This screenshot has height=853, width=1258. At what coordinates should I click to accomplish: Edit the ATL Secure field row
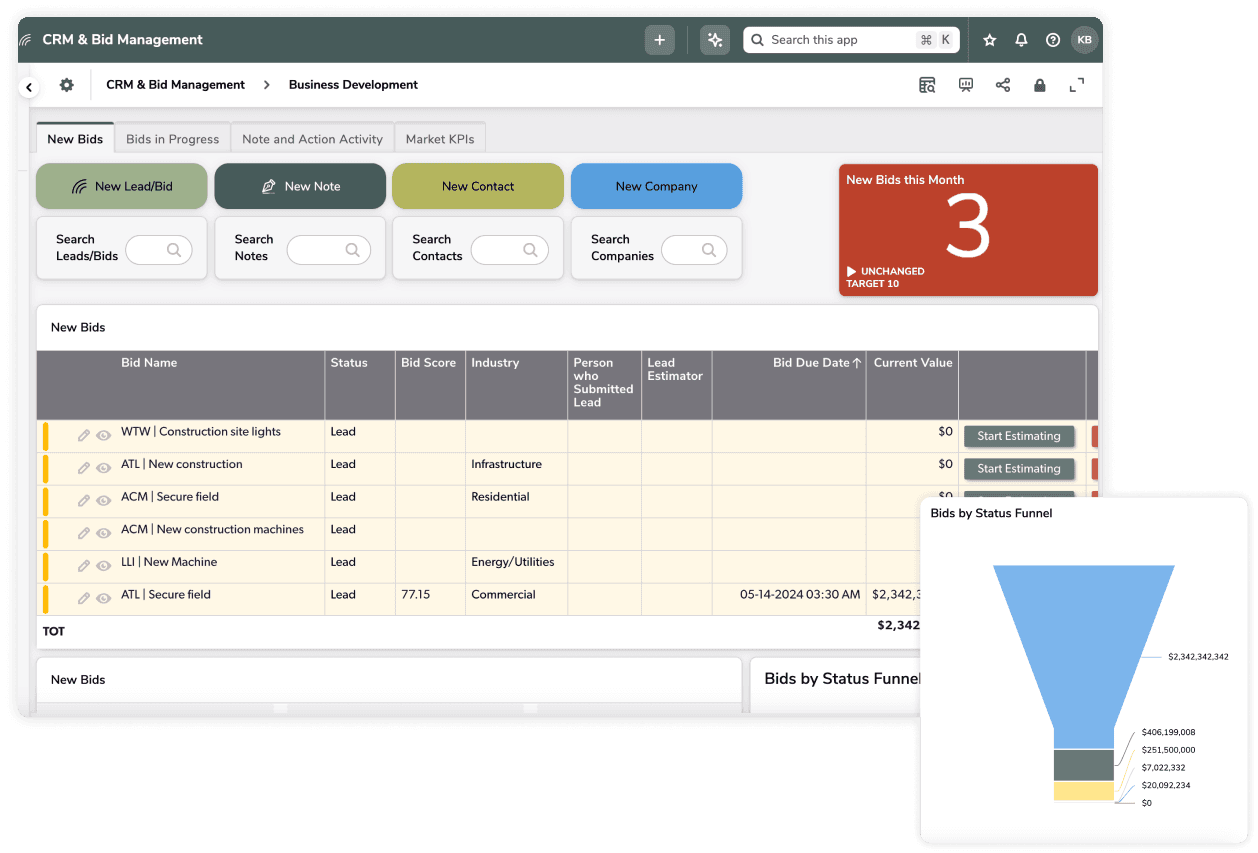pos(84,598)
